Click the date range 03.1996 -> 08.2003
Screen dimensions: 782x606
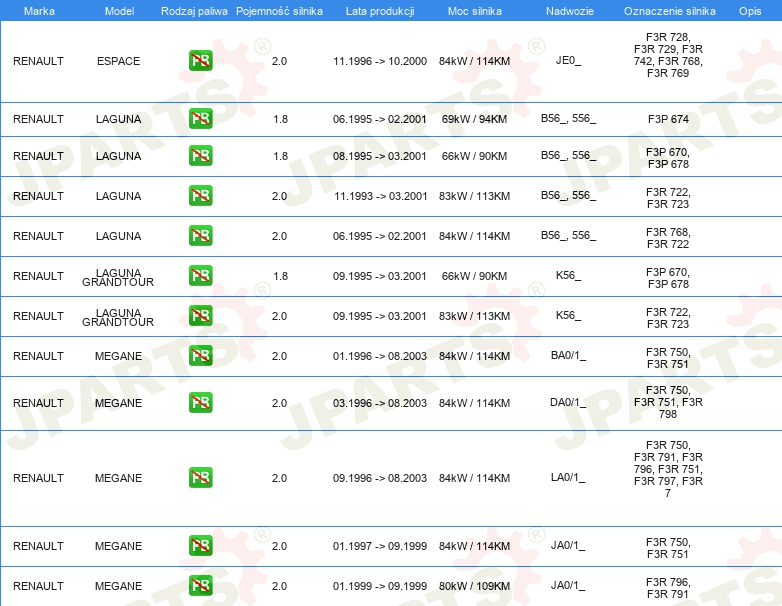tap(380, 403)
